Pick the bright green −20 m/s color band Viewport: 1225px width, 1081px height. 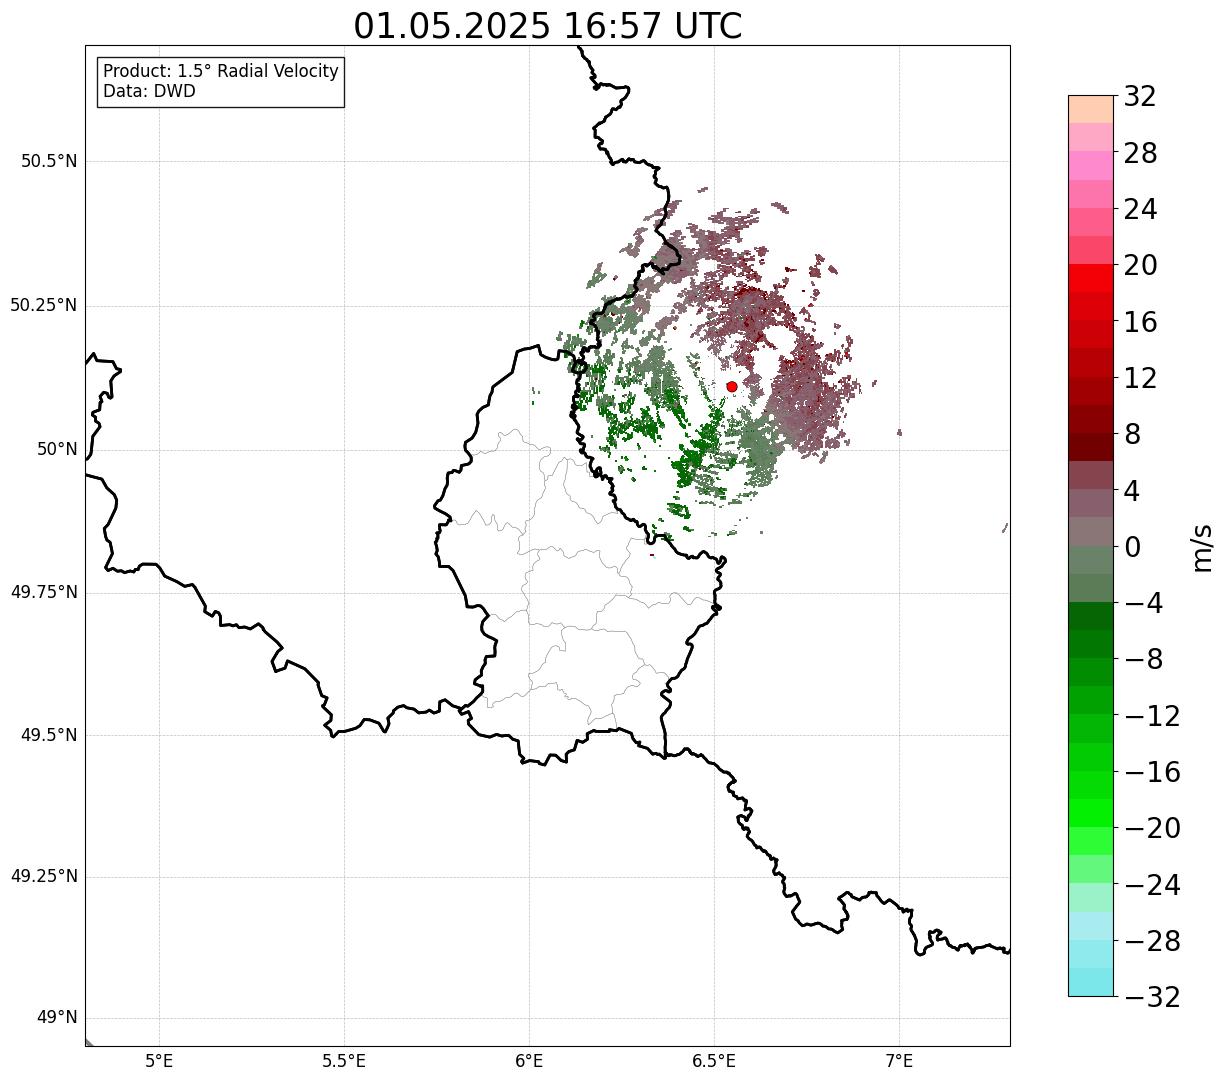click(x=1090, y=813)
